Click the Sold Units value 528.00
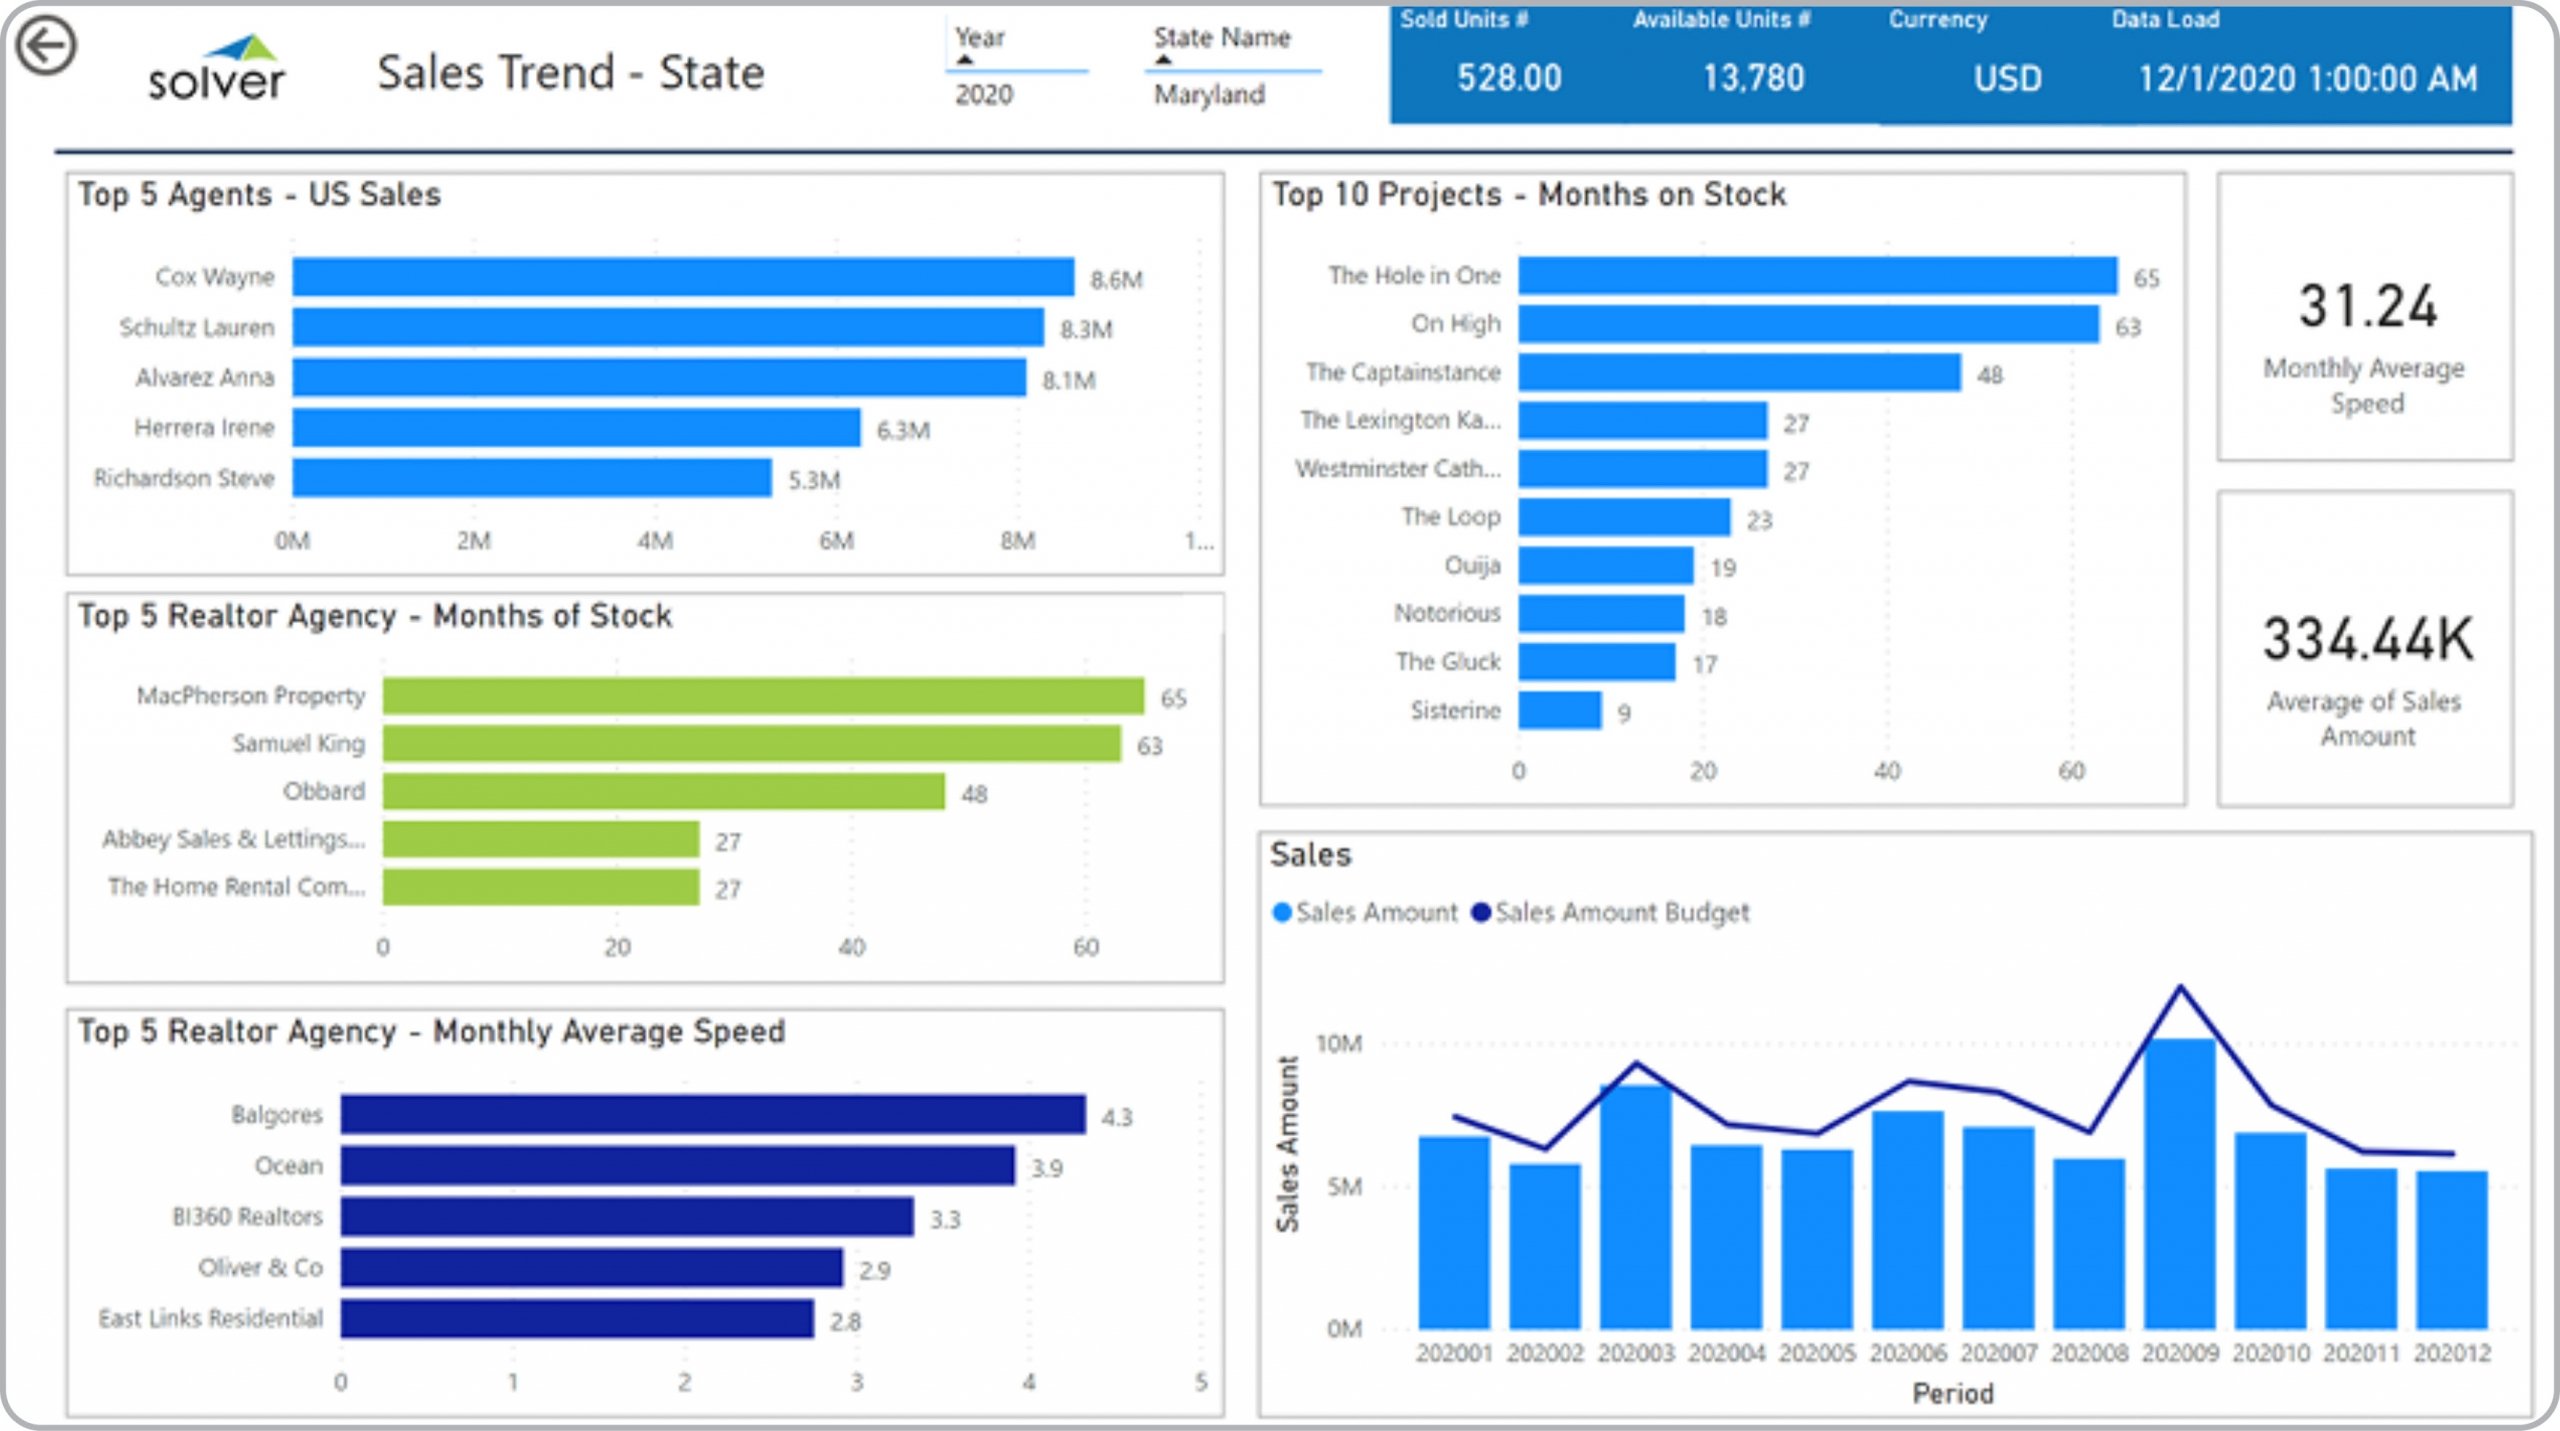 click(1508, 78)
